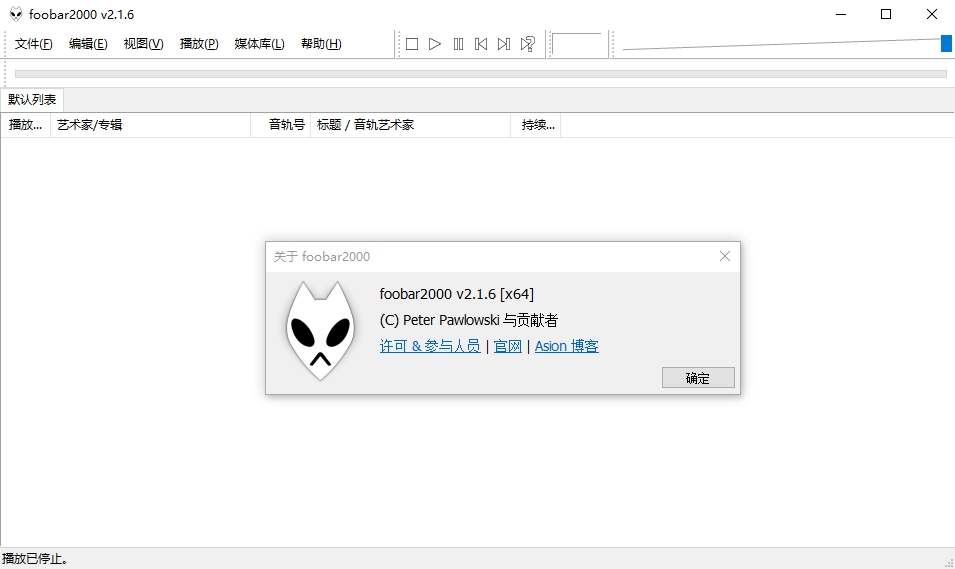Sort by 艺术家/专辑 column header
955x569 pixels.
pos(150,125)
